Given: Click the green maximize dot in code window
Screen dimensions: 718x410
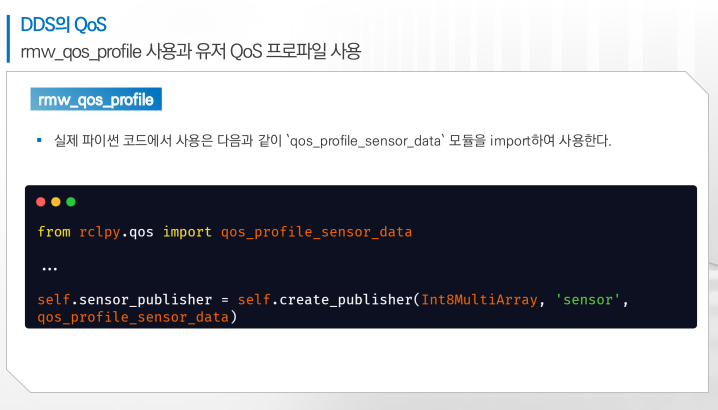Looking at the screenshot, I should coord(71,202).
